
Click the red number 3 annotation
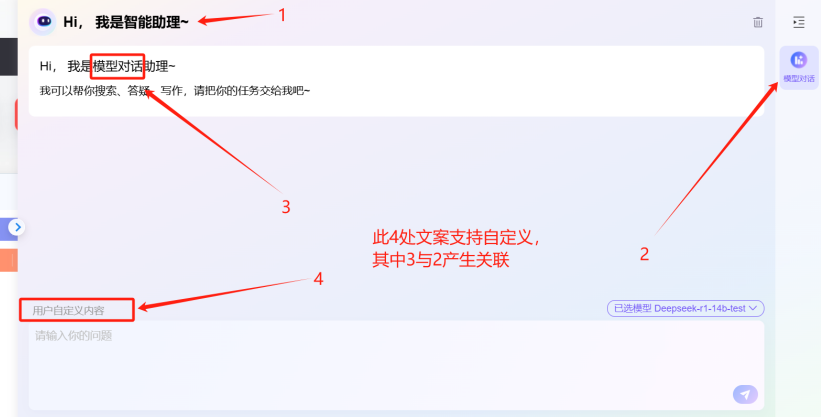click(x=285, y=207)
